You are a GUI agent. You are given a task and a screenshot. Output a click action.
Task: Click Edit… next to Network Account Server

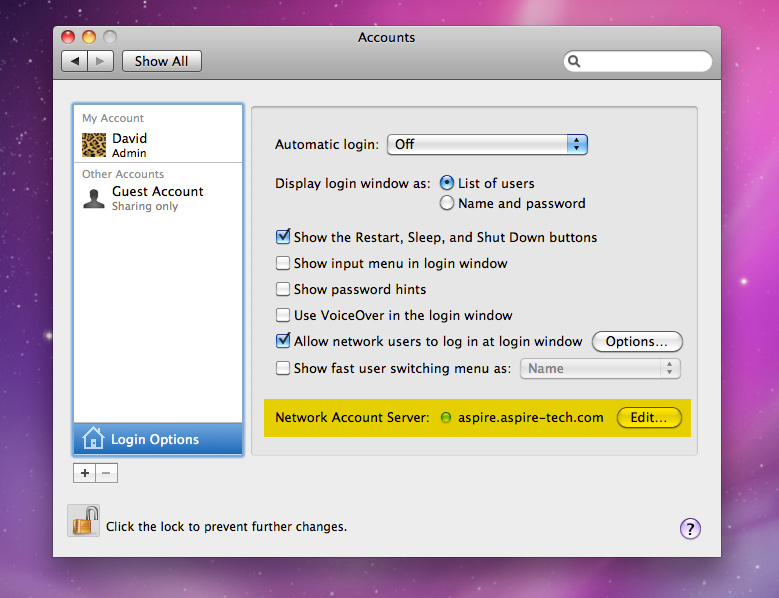pos(649,417)
